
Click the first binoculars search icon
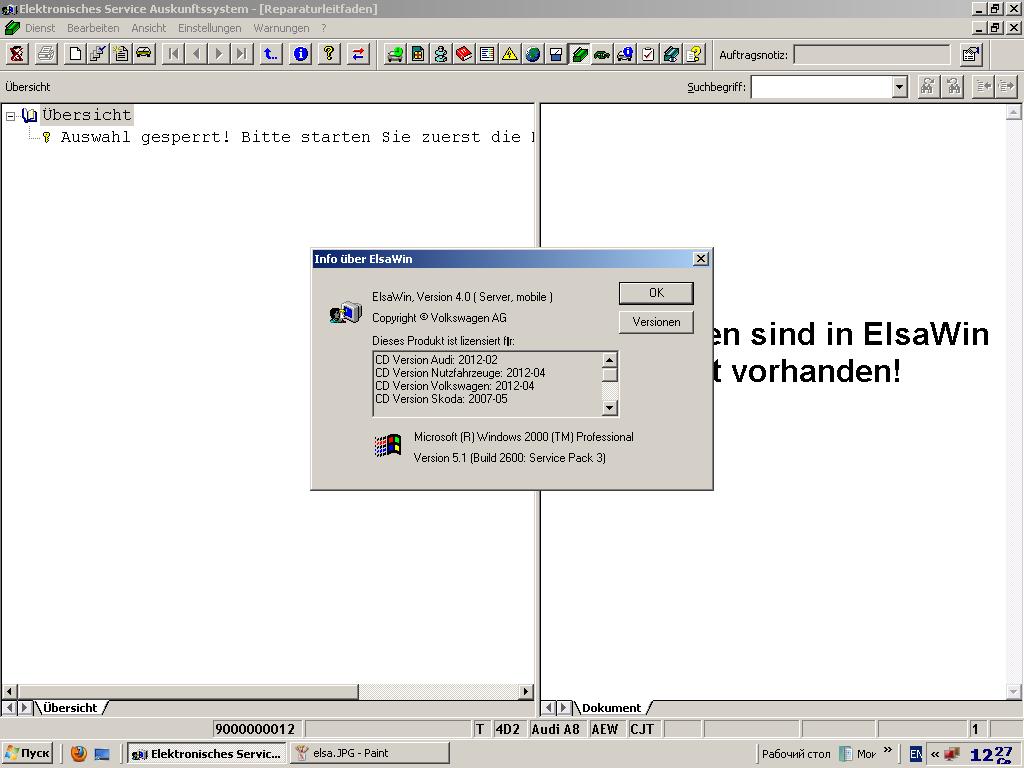click(x=928, y=86)
